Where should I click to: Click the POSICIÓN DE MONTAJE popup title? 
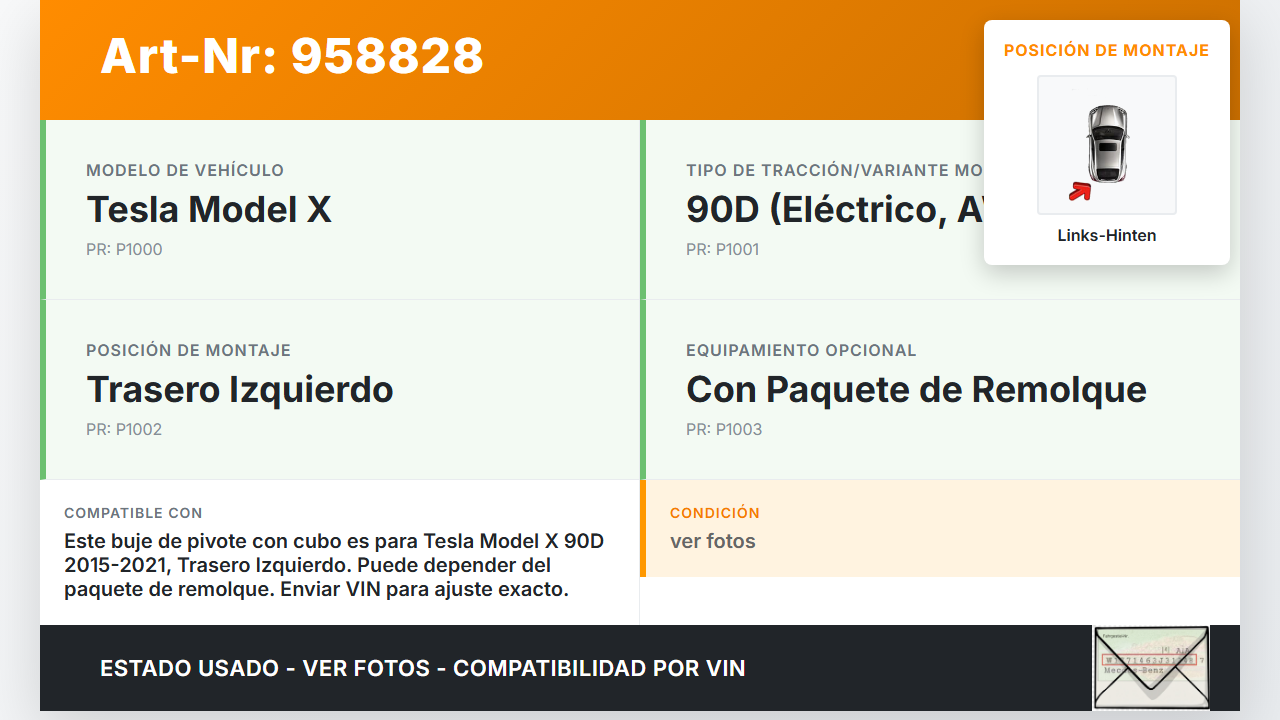point(1107,50)
